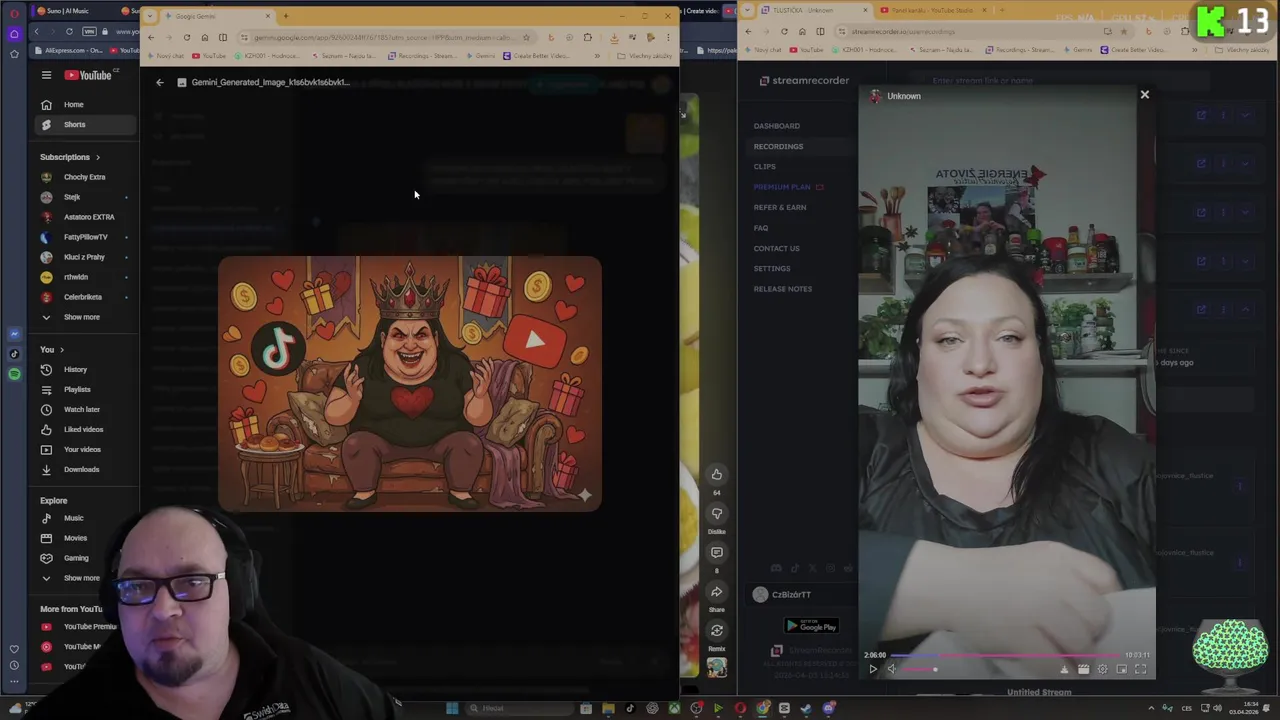This screenshot has width=1280, height=720.
Task: Open Celebrikteta subscription channel
Action: click(x=85, y=297)
